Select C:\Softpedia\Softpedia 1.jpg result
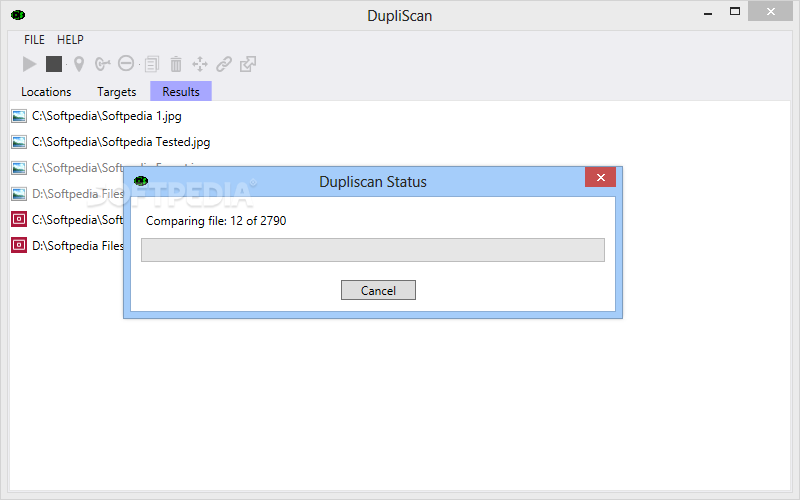 (107, 116)
